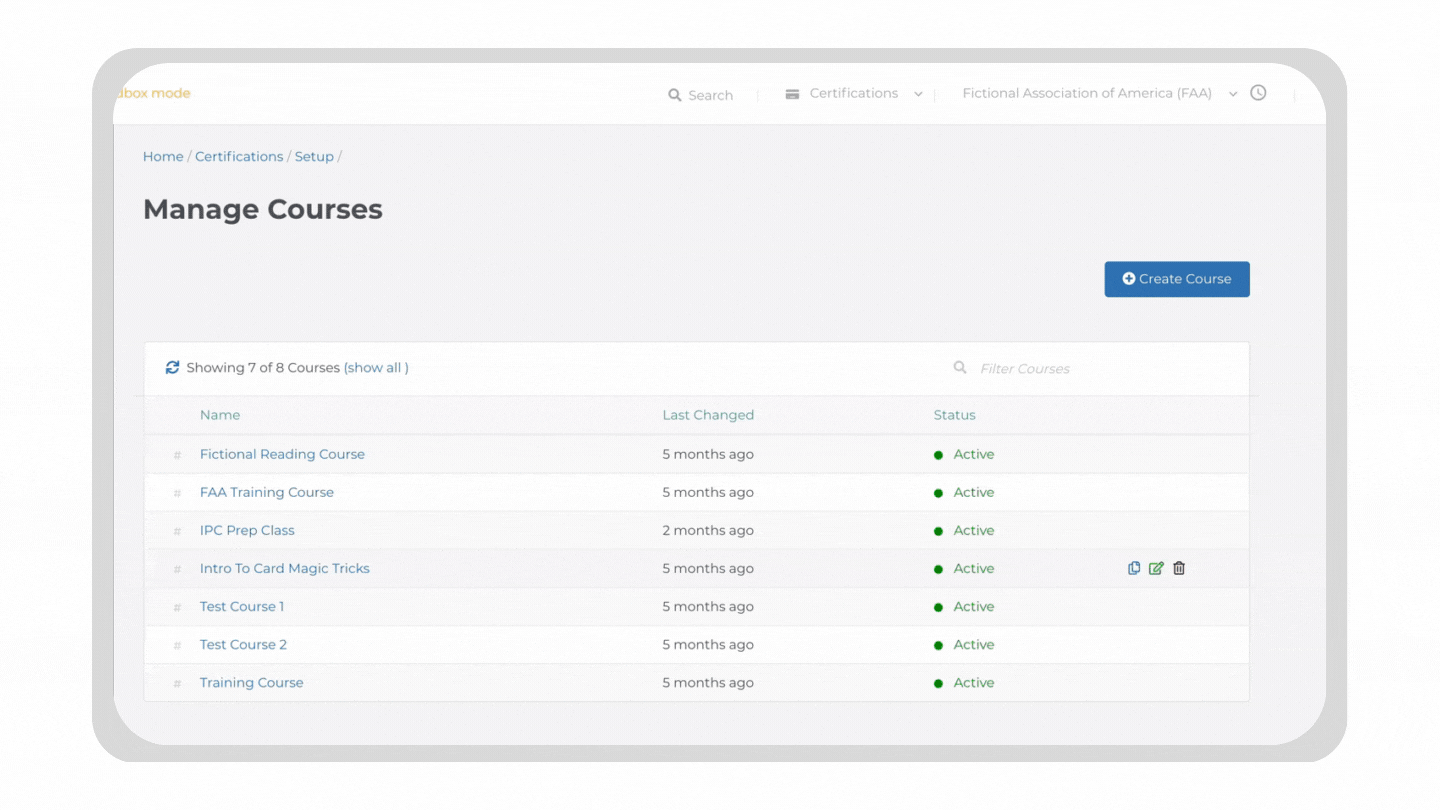1440x810 pixels.
Task: Click '5 months ago' in Test Course 2 row
Action: pos(708,644)
